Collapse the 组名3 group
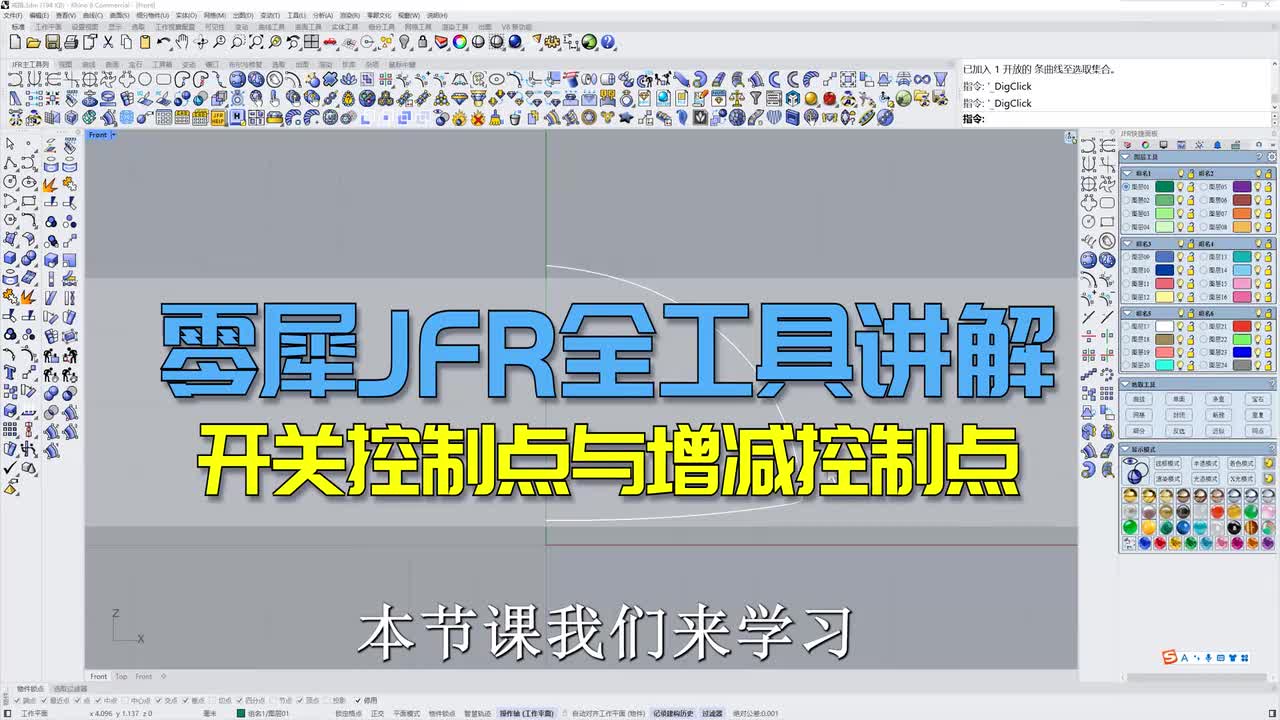The width and height of the screenshot is (1280, 720). [x=1128, y=243]
